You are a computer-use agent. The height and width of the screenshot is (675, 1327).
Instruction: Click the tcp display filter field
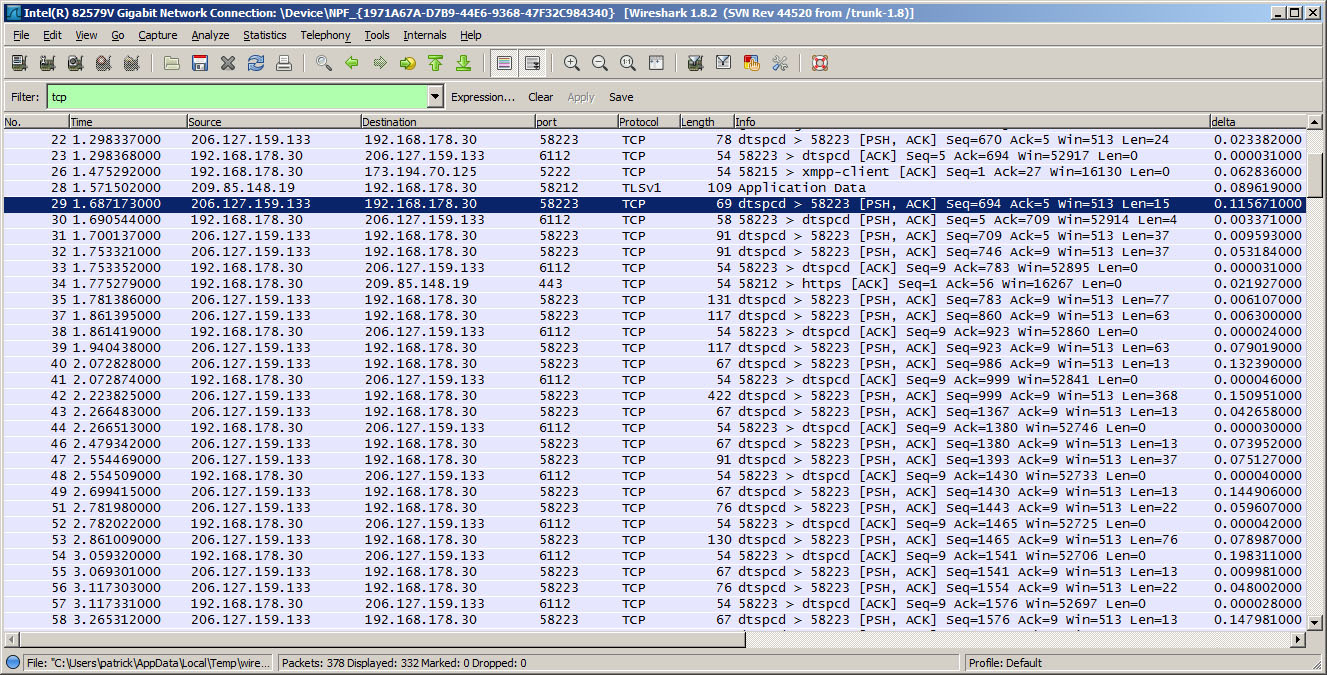(x=236, y=97)
